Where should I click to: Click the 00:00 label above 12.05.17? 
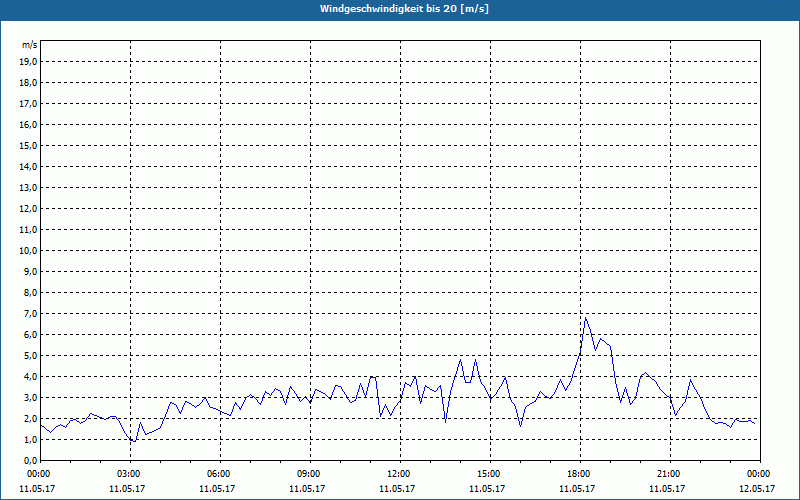coord(760,474)
